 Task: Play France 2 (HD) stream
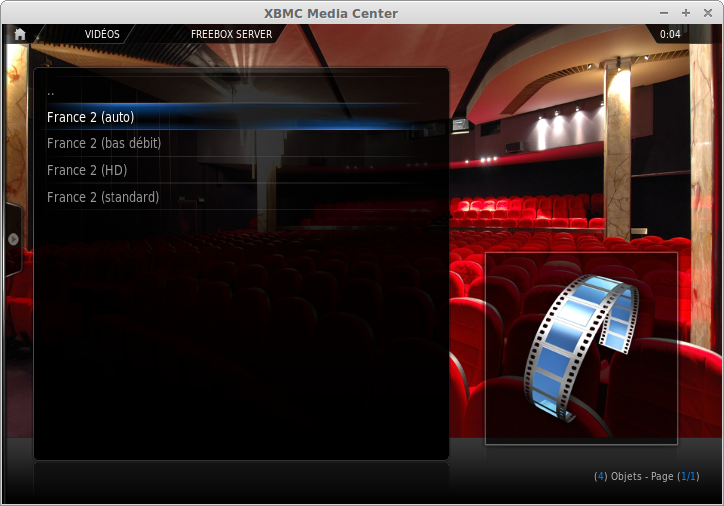pyautogui.click(x=241, y=170)
